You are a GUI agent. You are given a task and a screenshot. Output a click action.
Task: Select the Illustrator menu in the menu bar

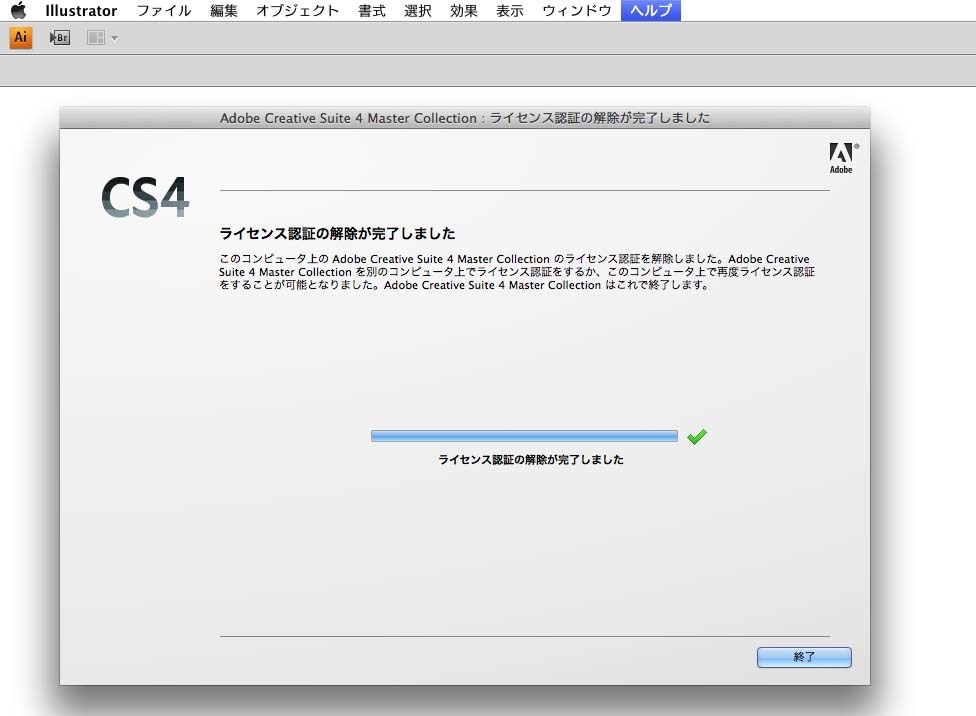tap(80, 11)
